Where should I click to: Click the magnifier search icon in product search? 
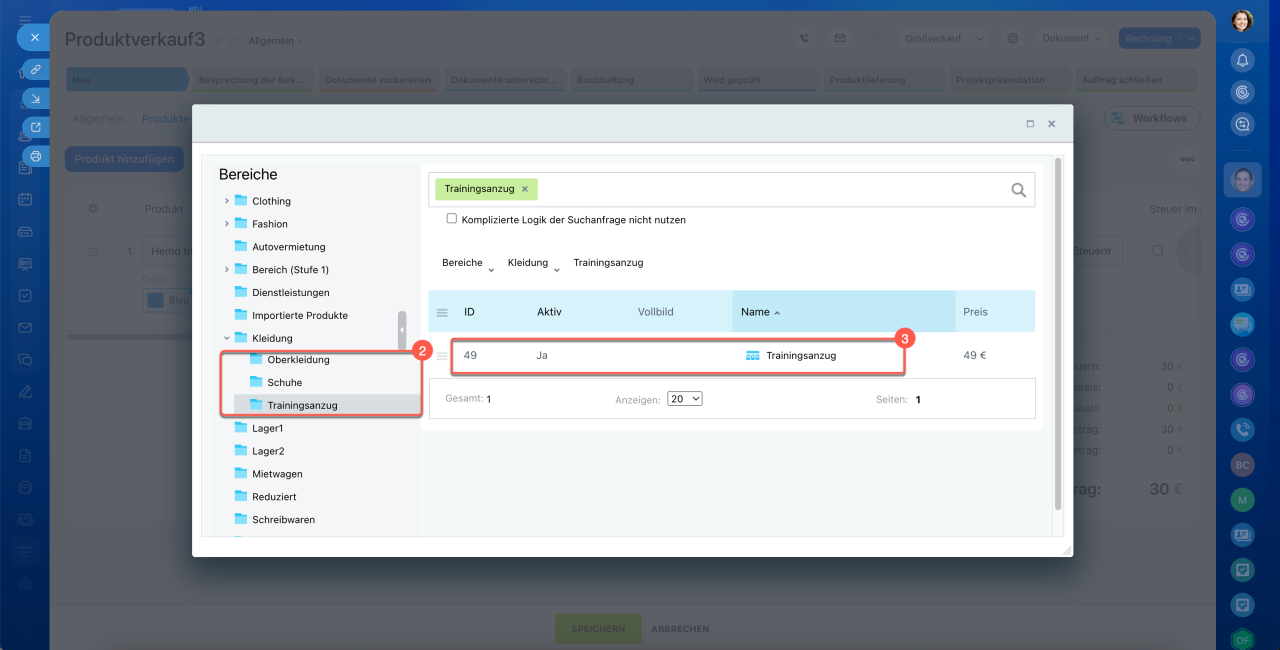coord(1018,190)
